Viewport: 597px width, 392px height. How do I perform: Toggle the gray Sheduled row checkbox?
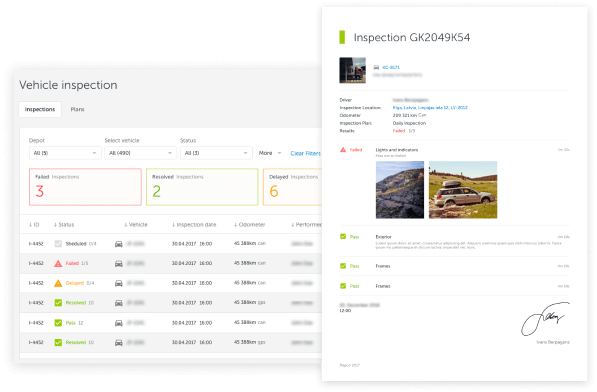pos(58,244)
